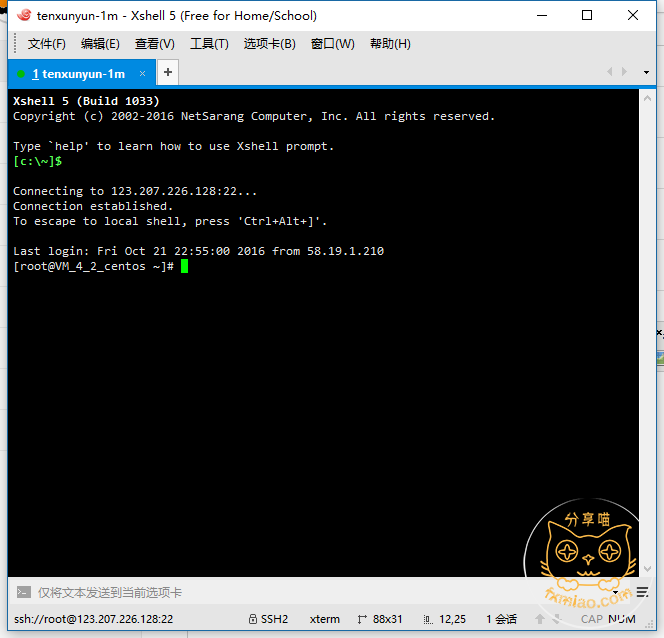The height and width of the screenshot is (638, 664).
Task: Add a new session tab
Action: 168,72
